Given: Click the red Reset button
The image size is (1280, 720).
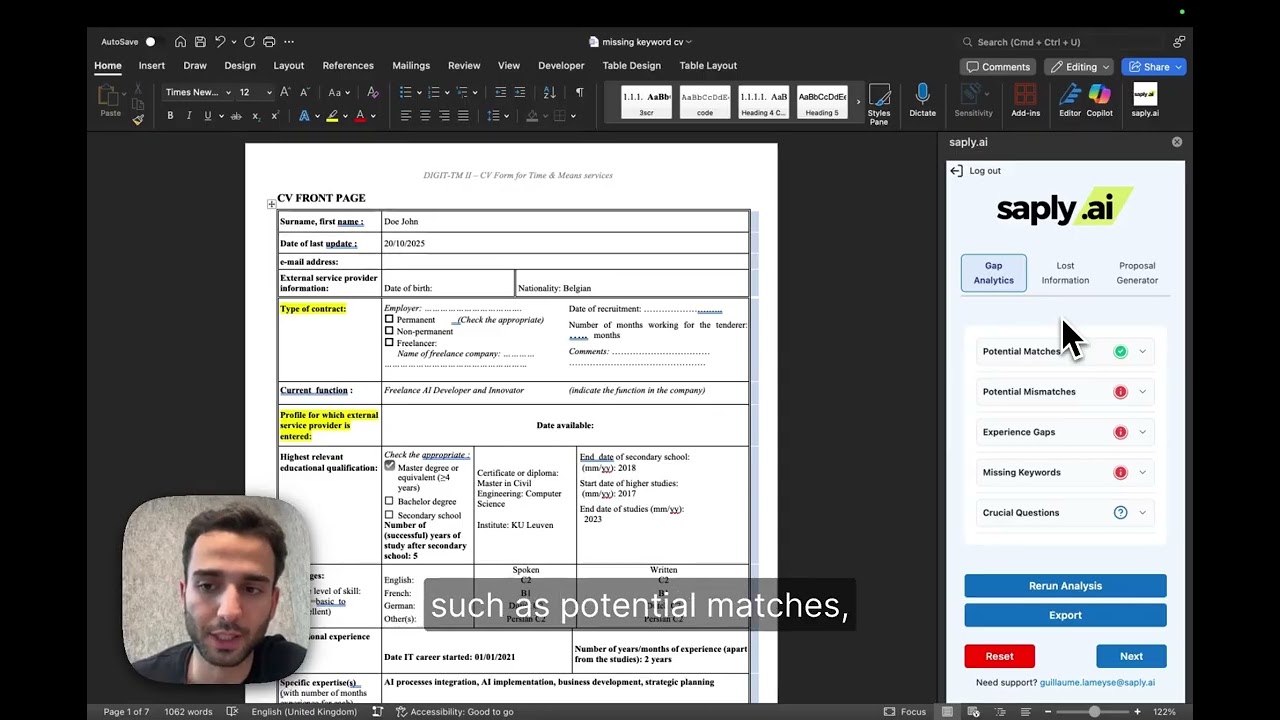Looking at the screenshot, I should [x=999, y=656].
